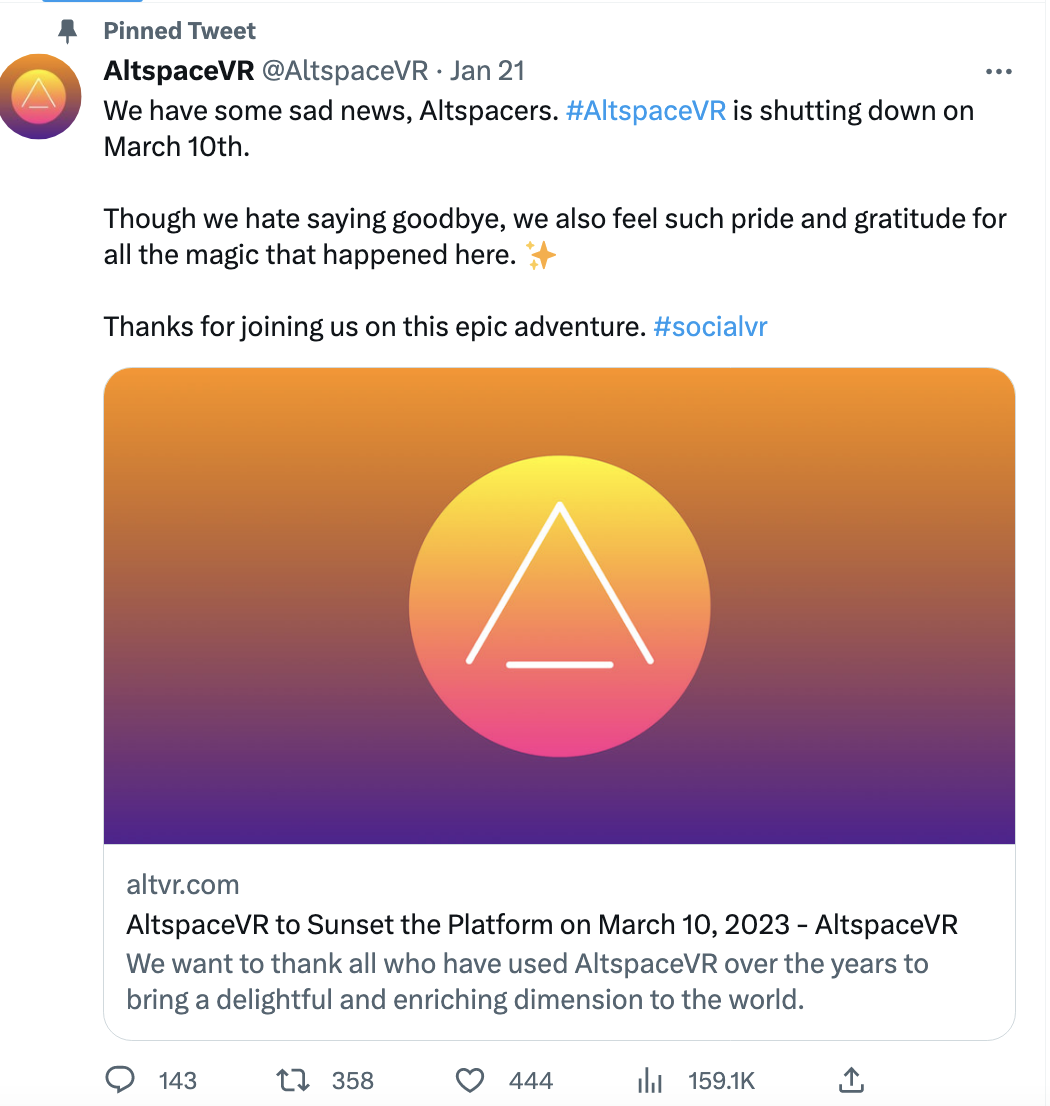Screen dimensions: 1050x1106
Task: Click the sparkles emoji in the tweet
Action: tap(541, 256)
